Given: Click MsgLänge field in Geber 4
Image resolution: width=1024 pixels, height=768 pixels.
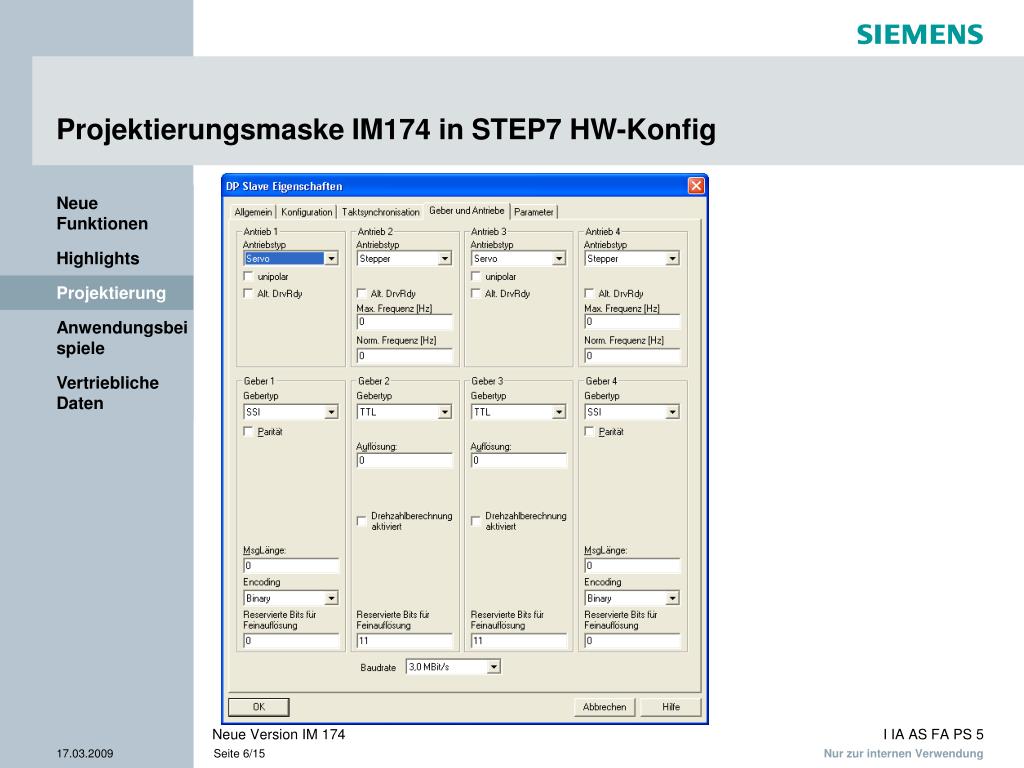Looking at the screenshot, I should coord(632,566).
